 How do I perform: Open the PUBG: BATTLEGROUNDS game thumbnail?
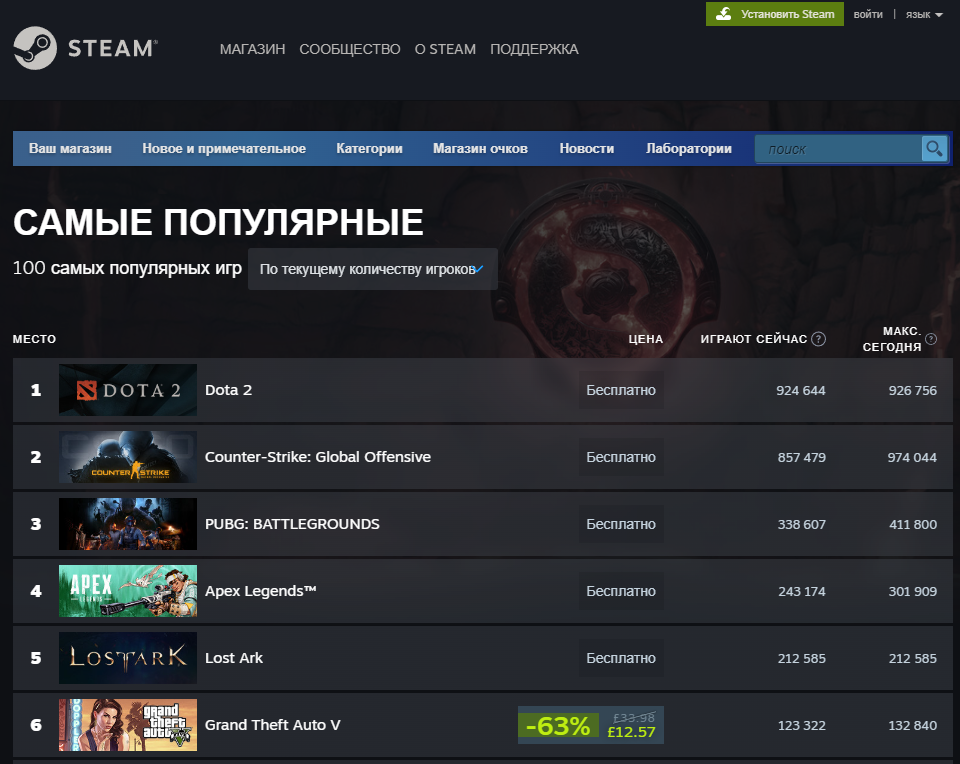coord(128,524)
